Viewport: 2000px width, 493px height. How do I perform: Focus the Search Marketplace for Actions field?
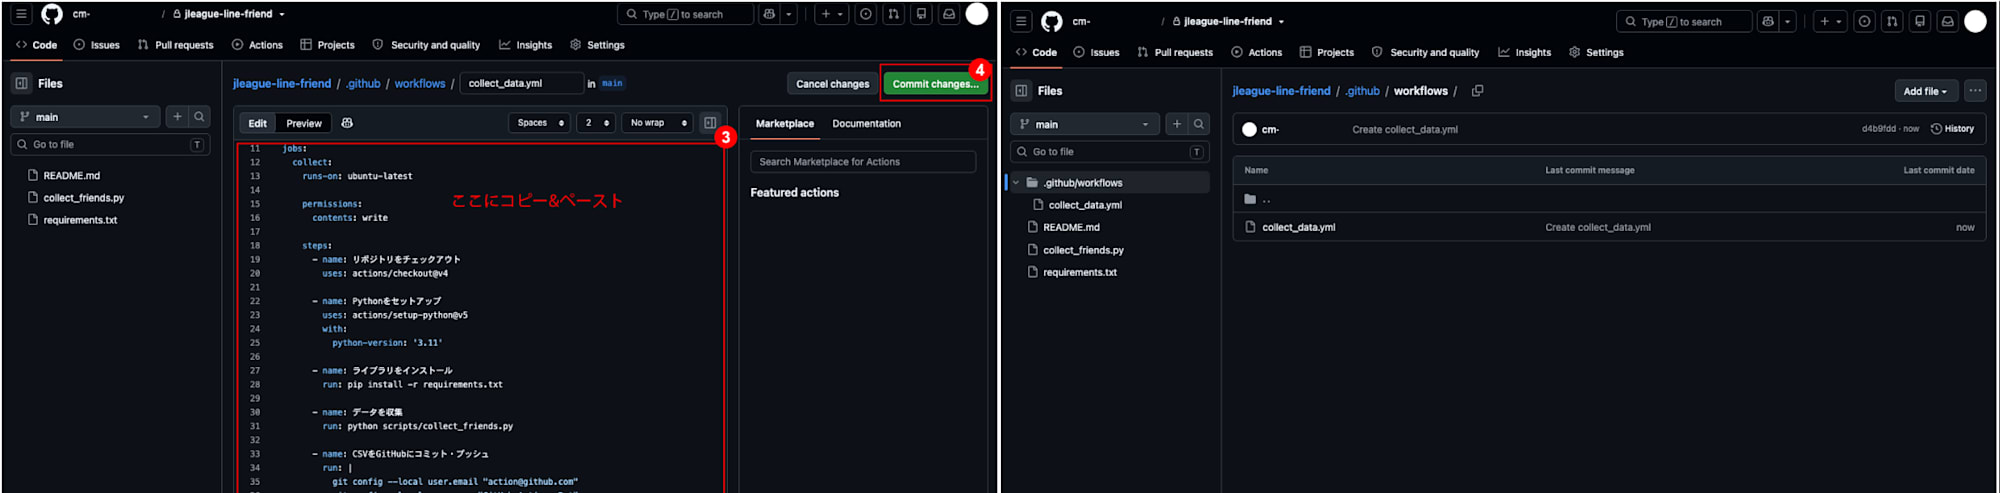coord(863,162)
